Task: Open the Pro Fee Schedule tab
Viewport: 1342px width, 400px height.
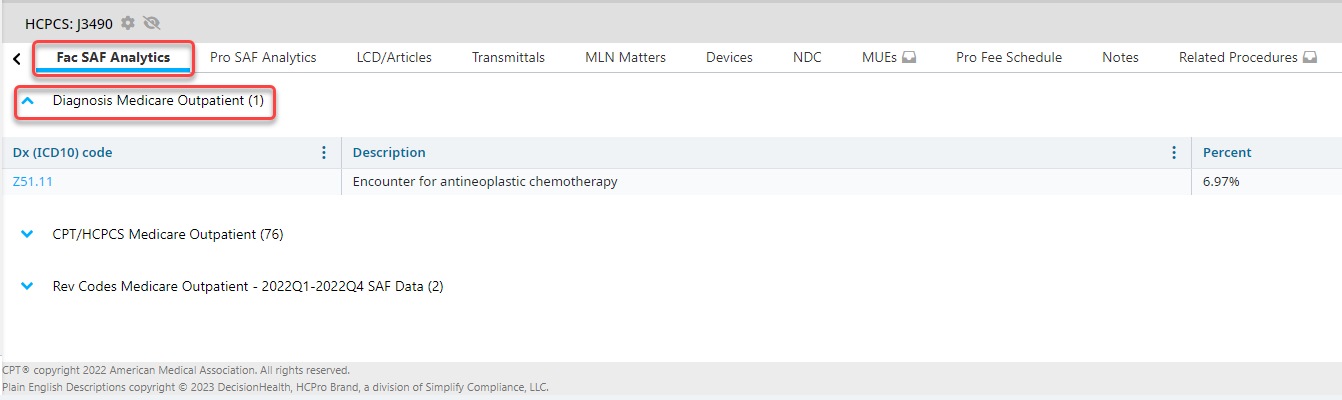Action: (x=1009, y=58)
